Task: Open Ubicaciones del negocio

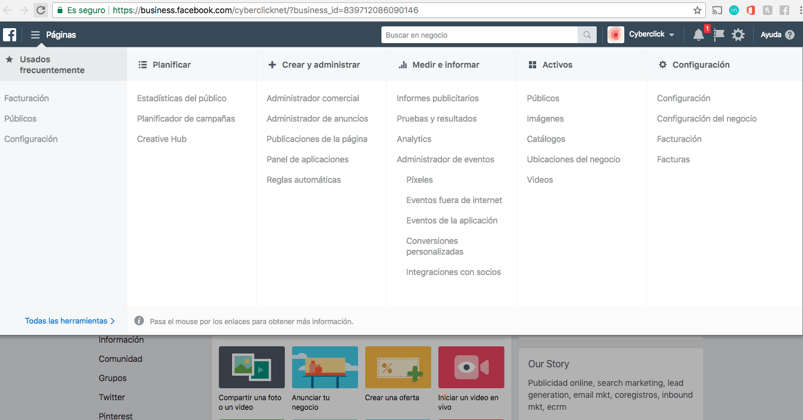Action: (x=573, y=159)
